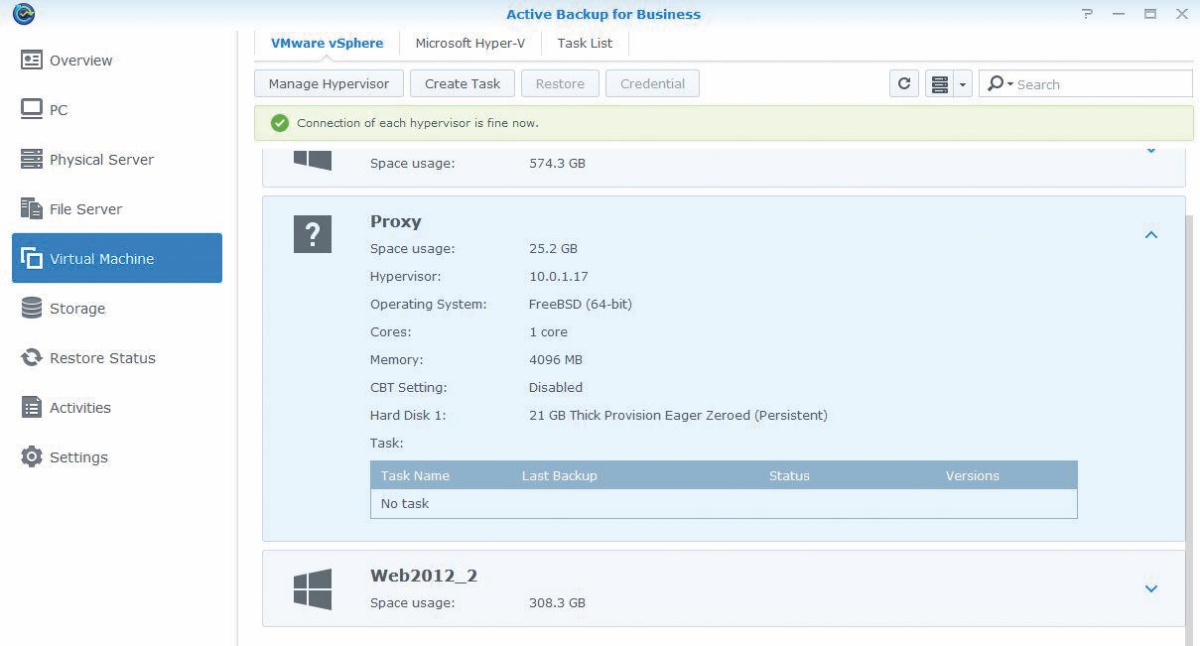Switch to Microsoft Hyper-V tab
1200x646 pixels.
[x=470, y=43]
